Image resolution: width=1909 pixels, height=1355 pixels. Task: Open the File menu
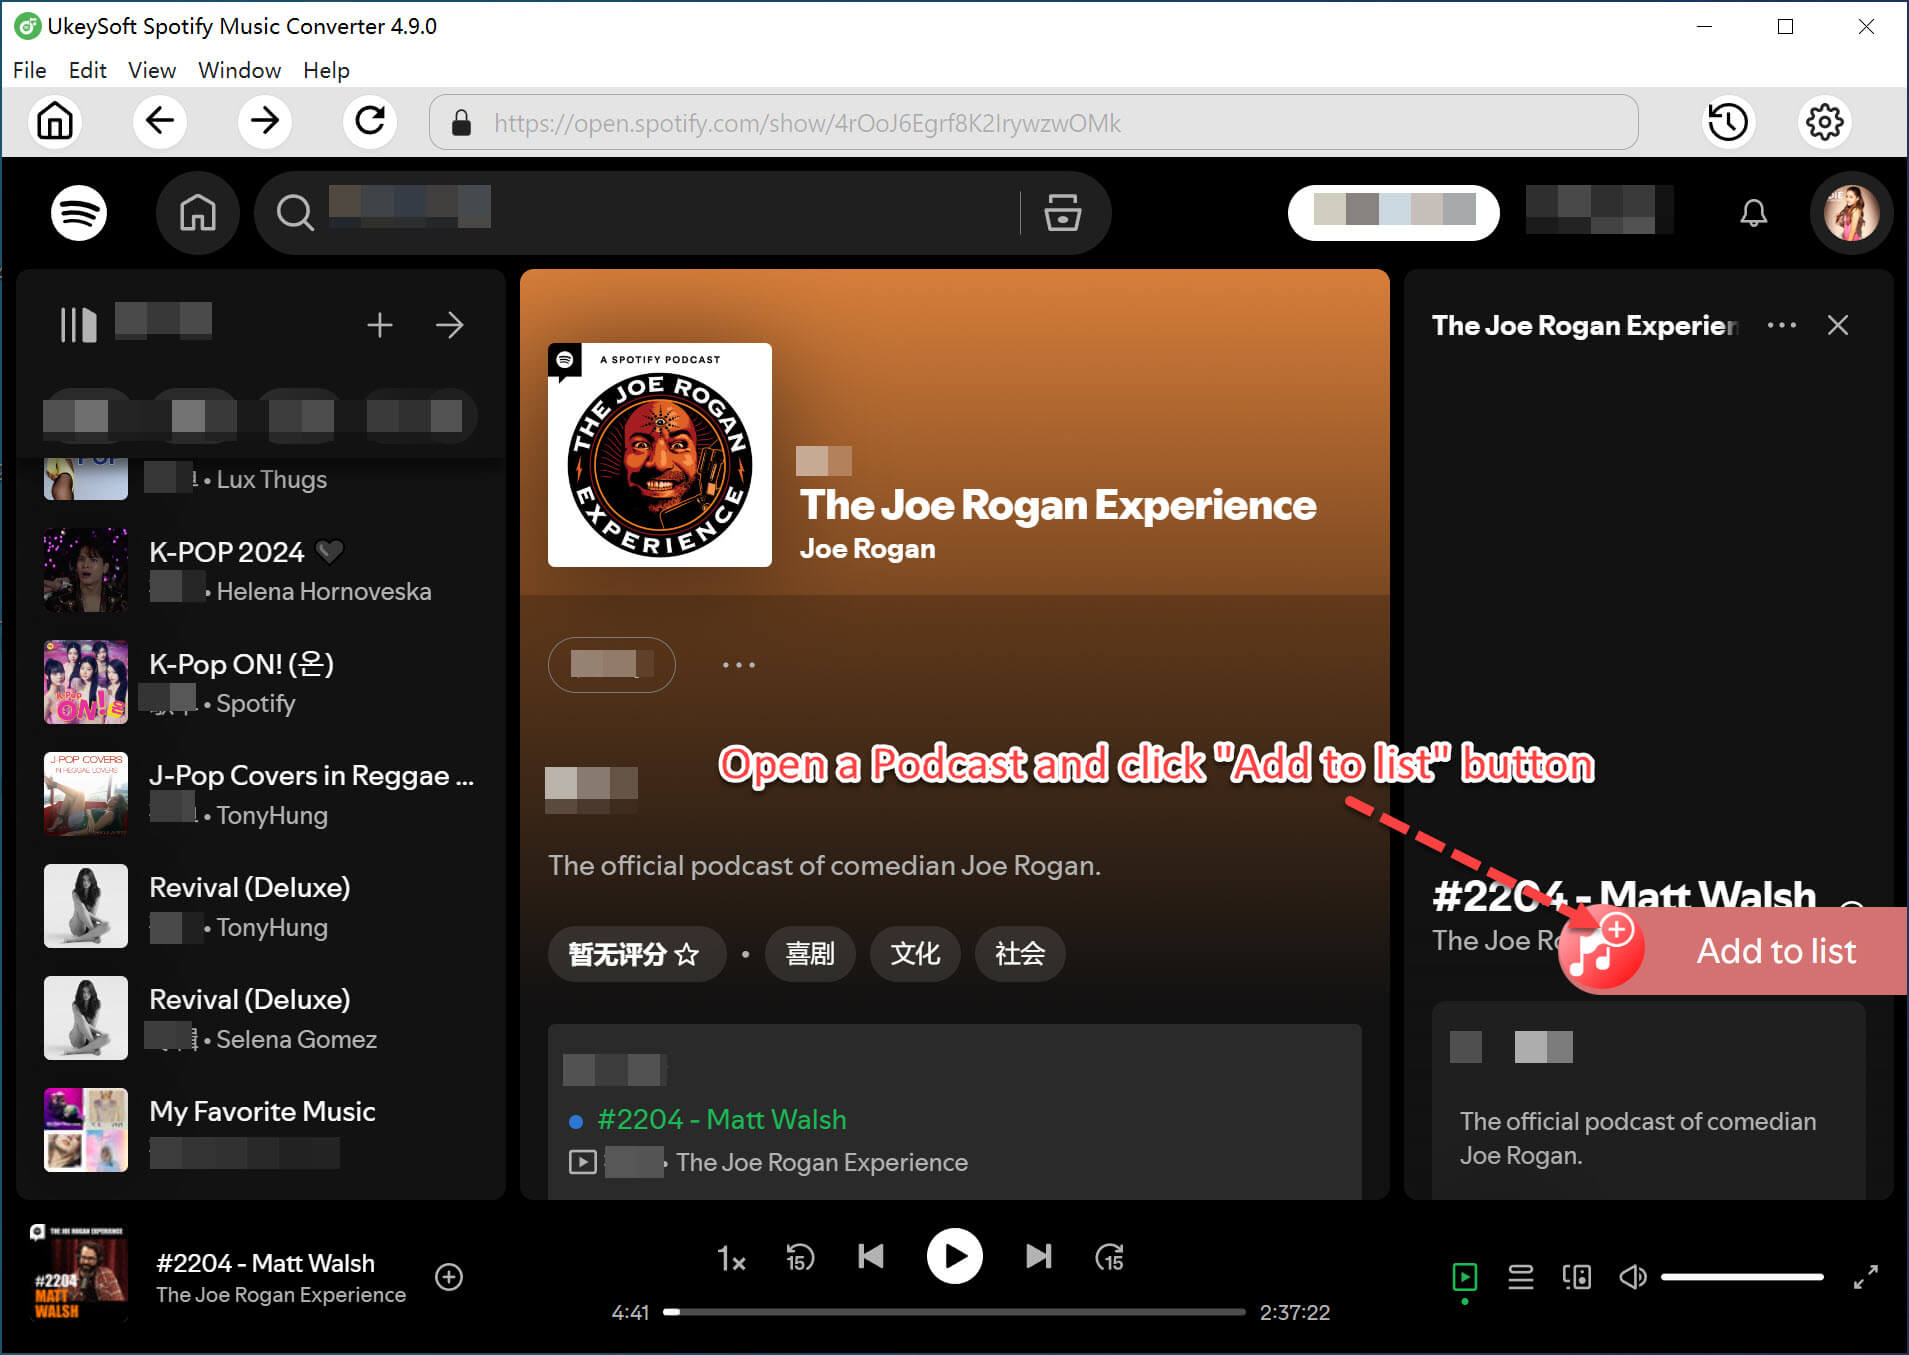coord(30,70)
